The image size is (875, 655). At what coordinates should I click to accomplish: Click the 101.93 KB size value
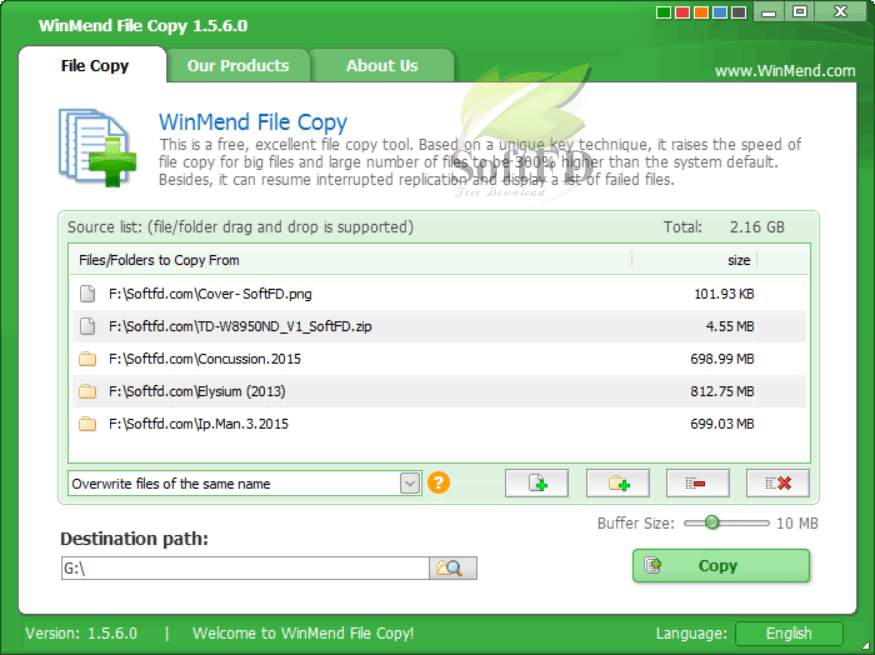(724, 294)
